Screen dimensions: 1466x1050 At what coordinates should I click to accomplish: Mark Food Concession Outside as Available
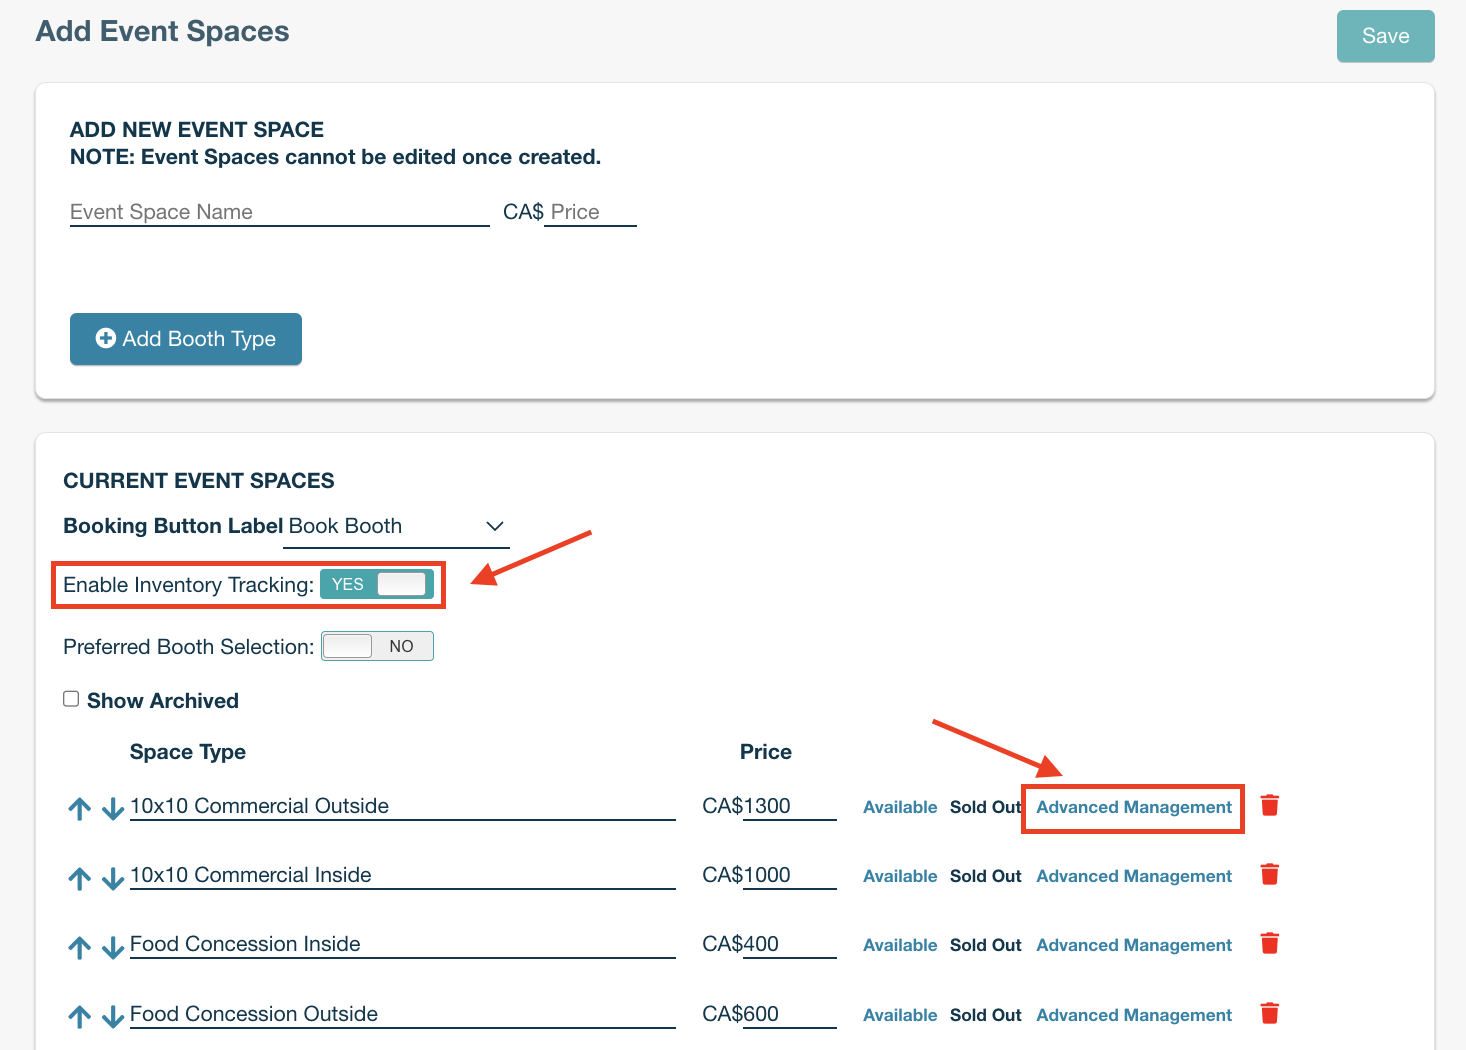(900, 1015)
